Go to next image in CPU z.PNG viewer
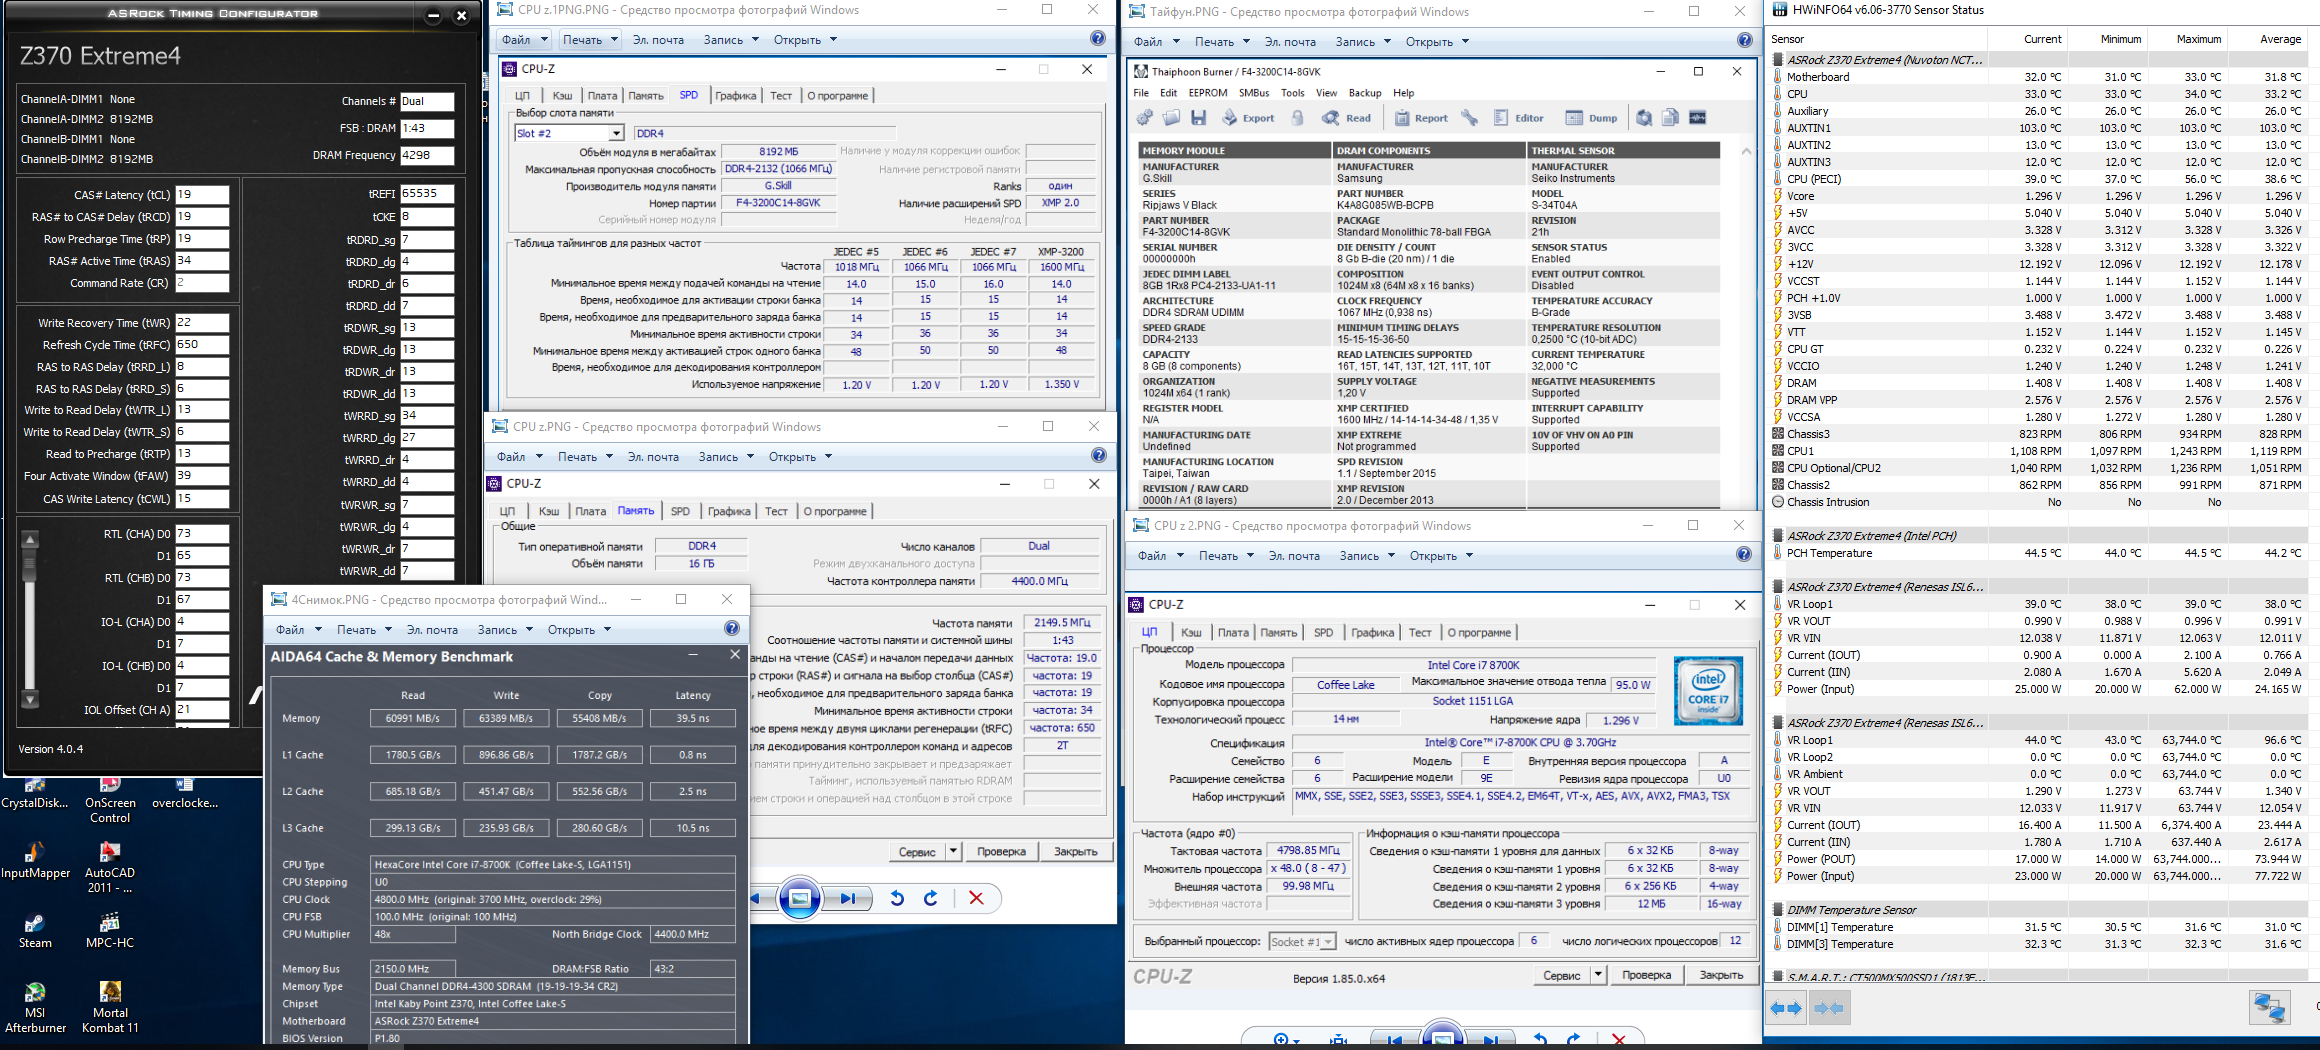 (848, 898)
